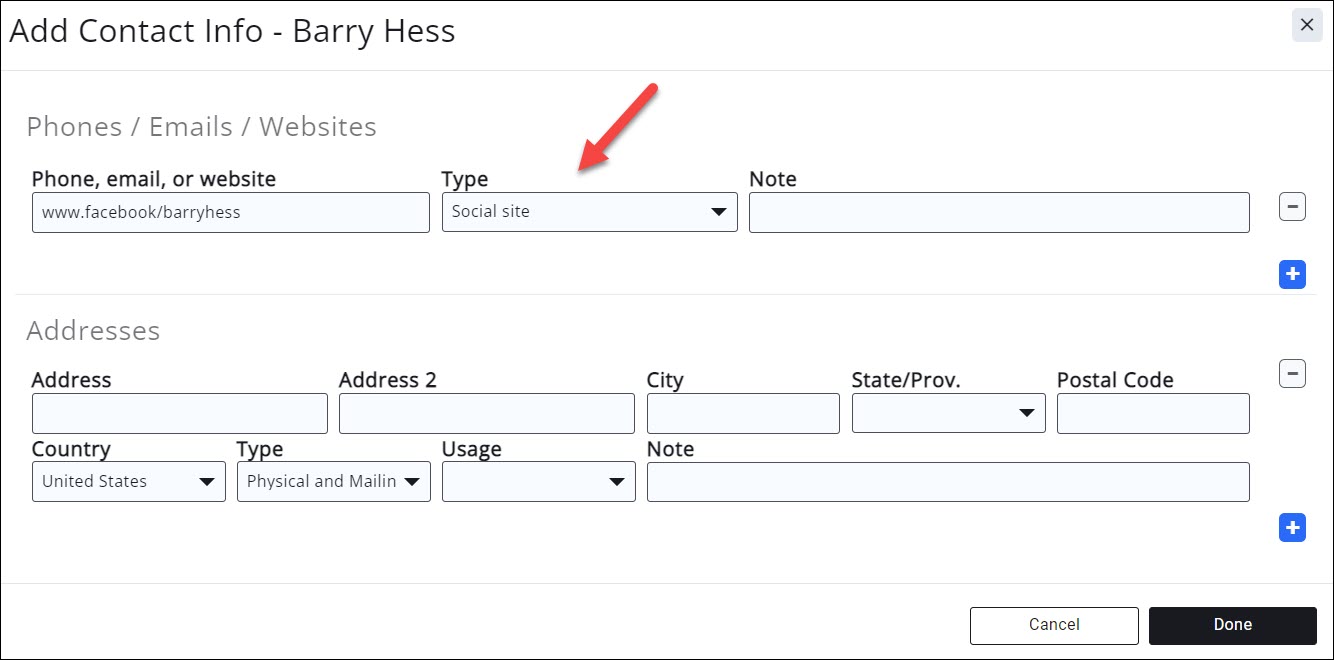Click the City text field
This screenshot has height=660, width=1334.
[x=742, y=413]
